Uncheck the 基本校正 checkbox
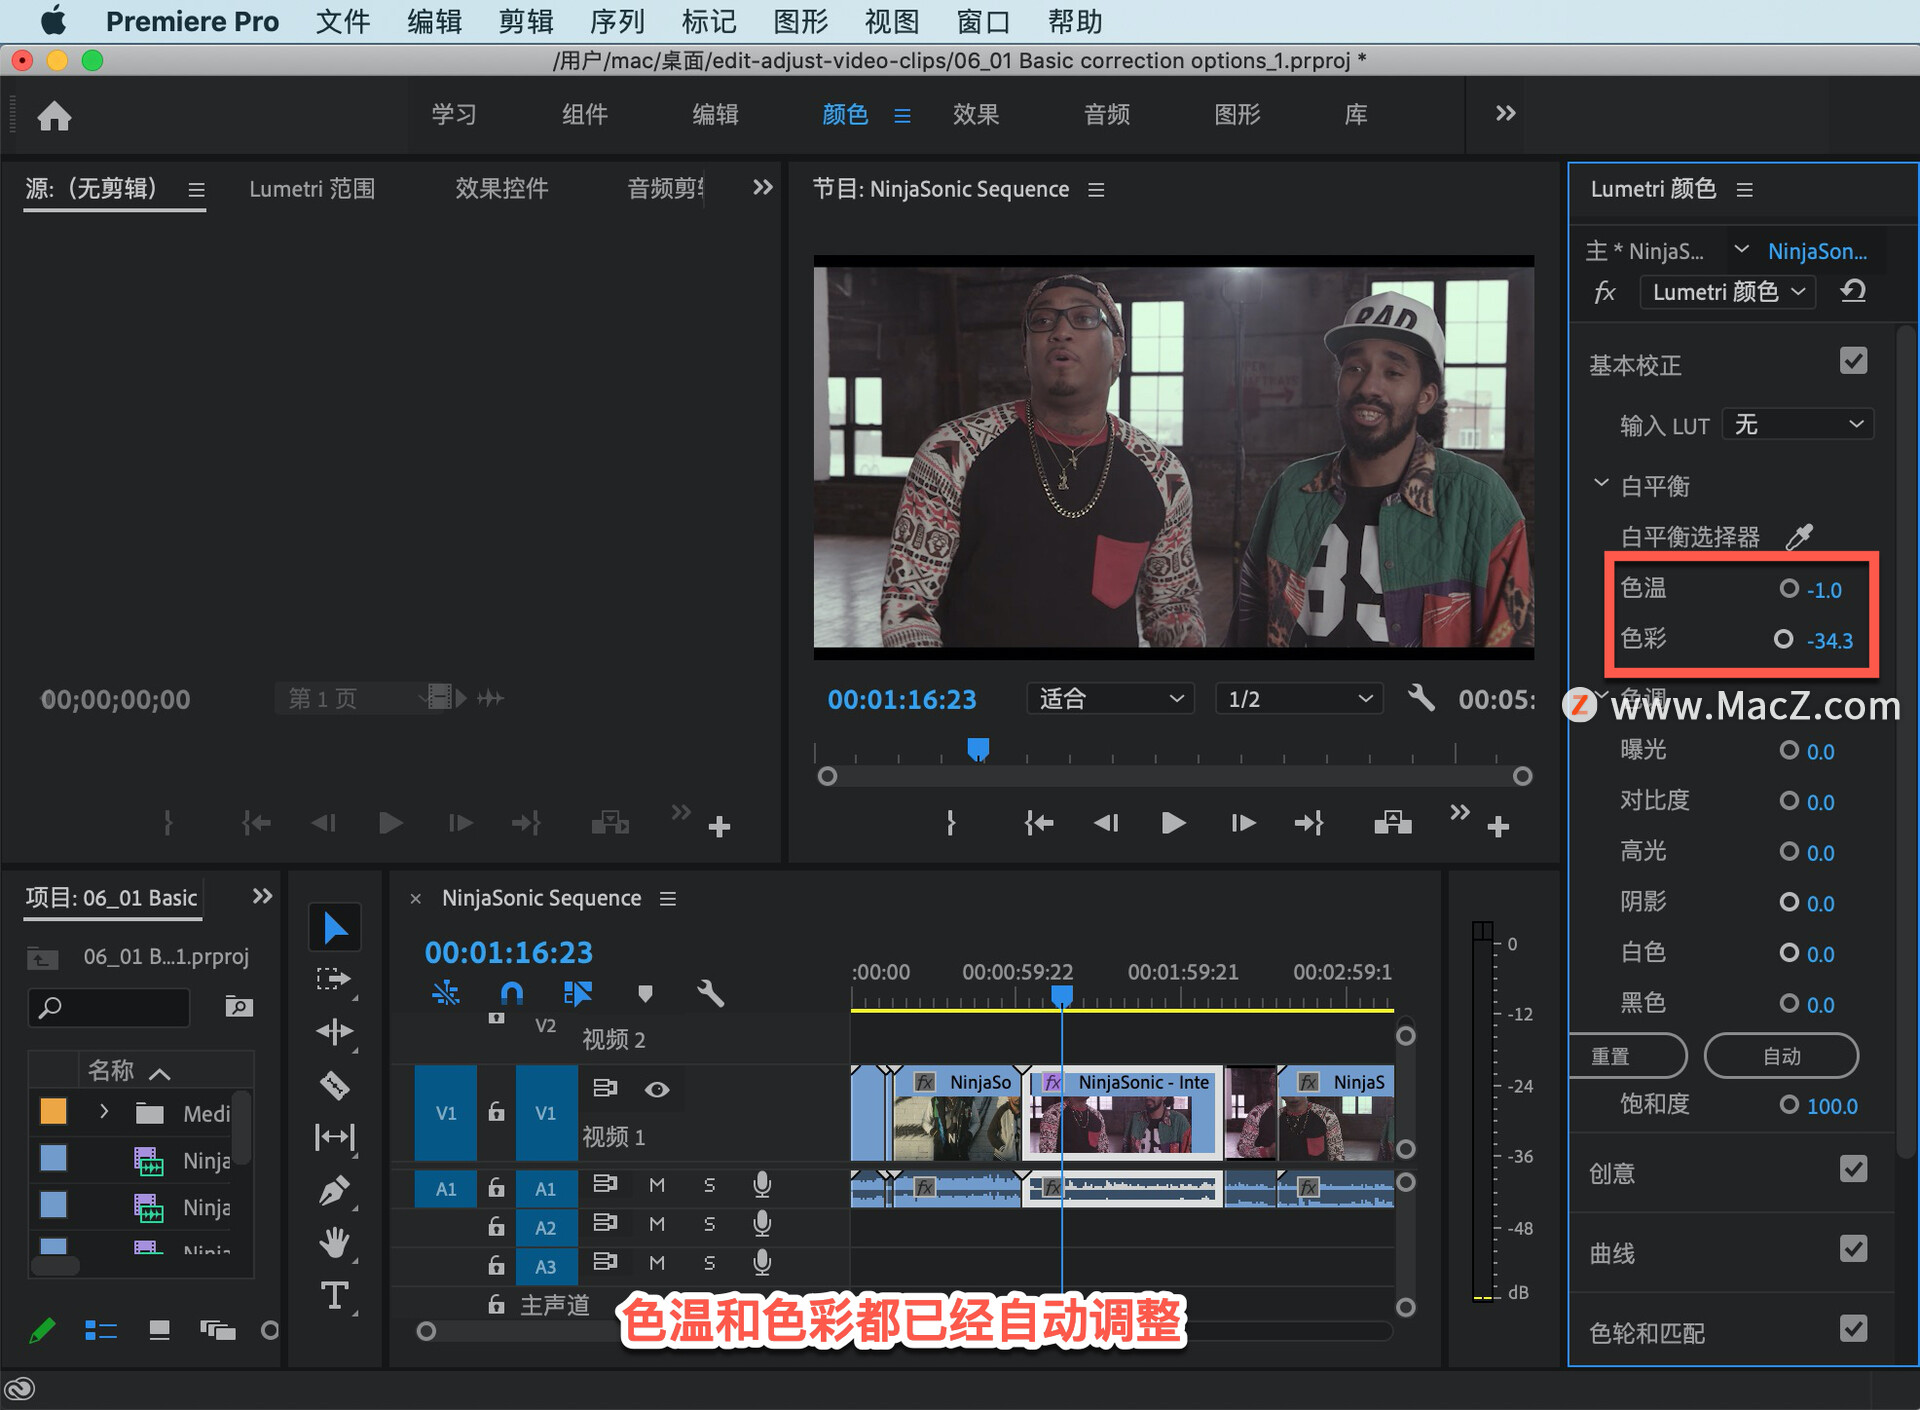Screen dimensions: 1920x1410 (x=1853, y=361)
